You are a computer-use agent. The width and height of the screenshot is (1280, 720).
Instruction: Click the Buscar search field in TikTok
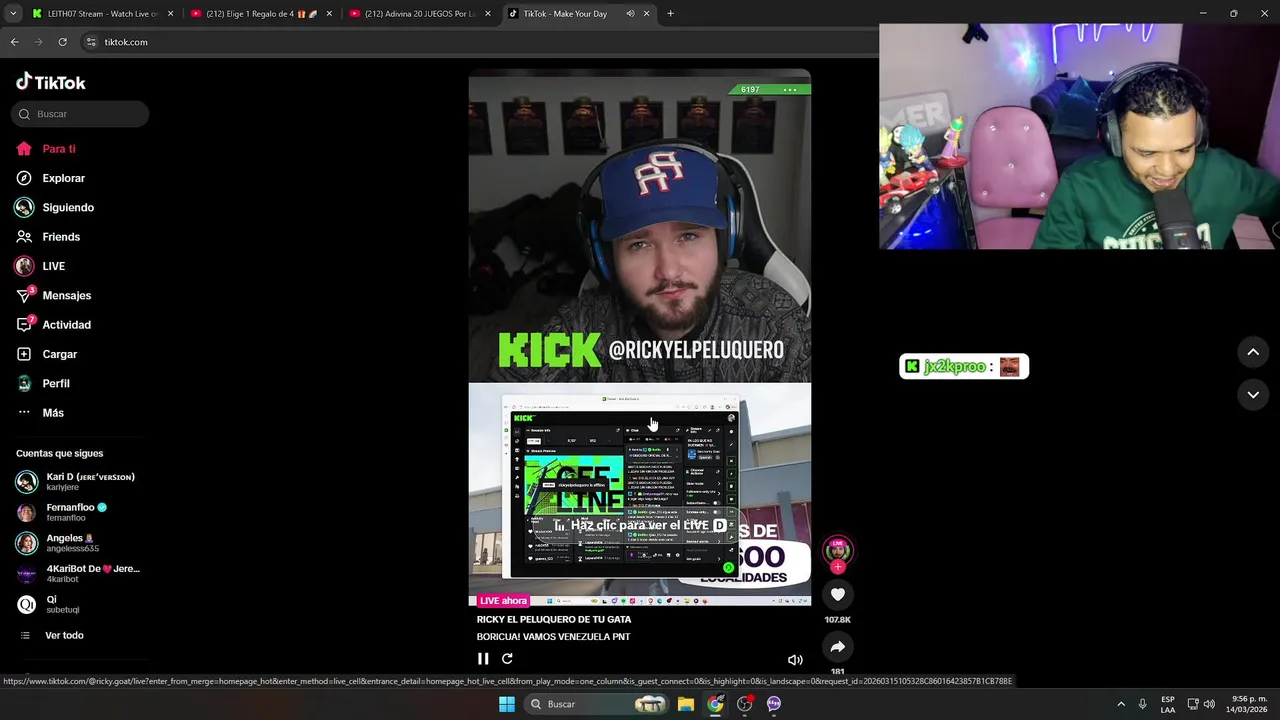(x=80, y=114)
